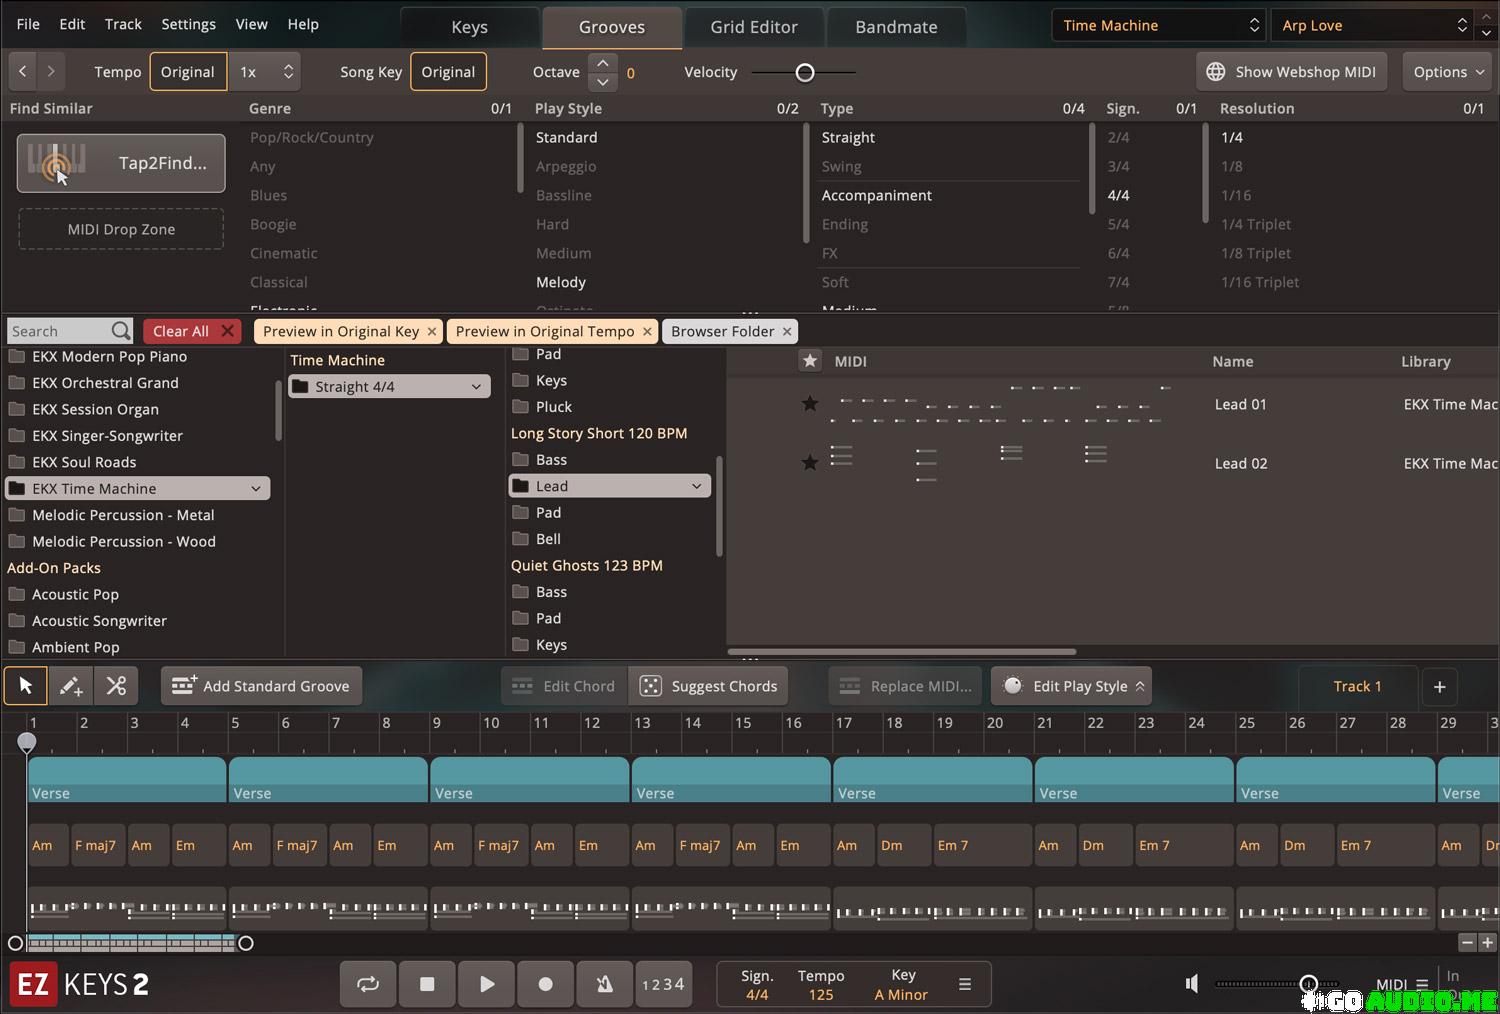Click the Suggest Chords button
This screenshot has width=1500, height=1014.
pos(709,686)
